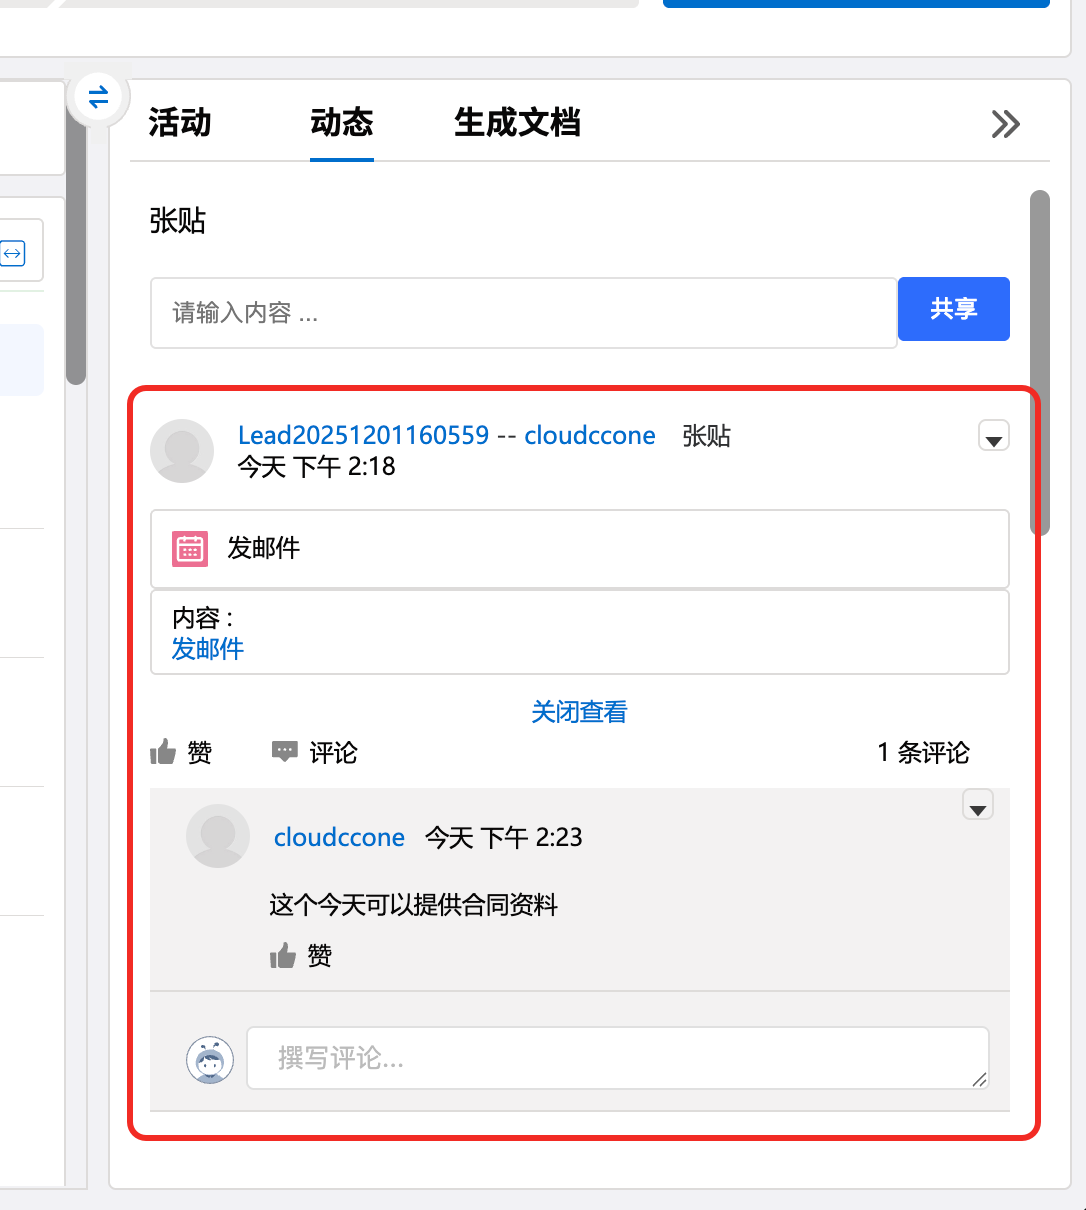Click the feed panel vertical scrollbar

pyautogui.click(x=1040, y=362)
